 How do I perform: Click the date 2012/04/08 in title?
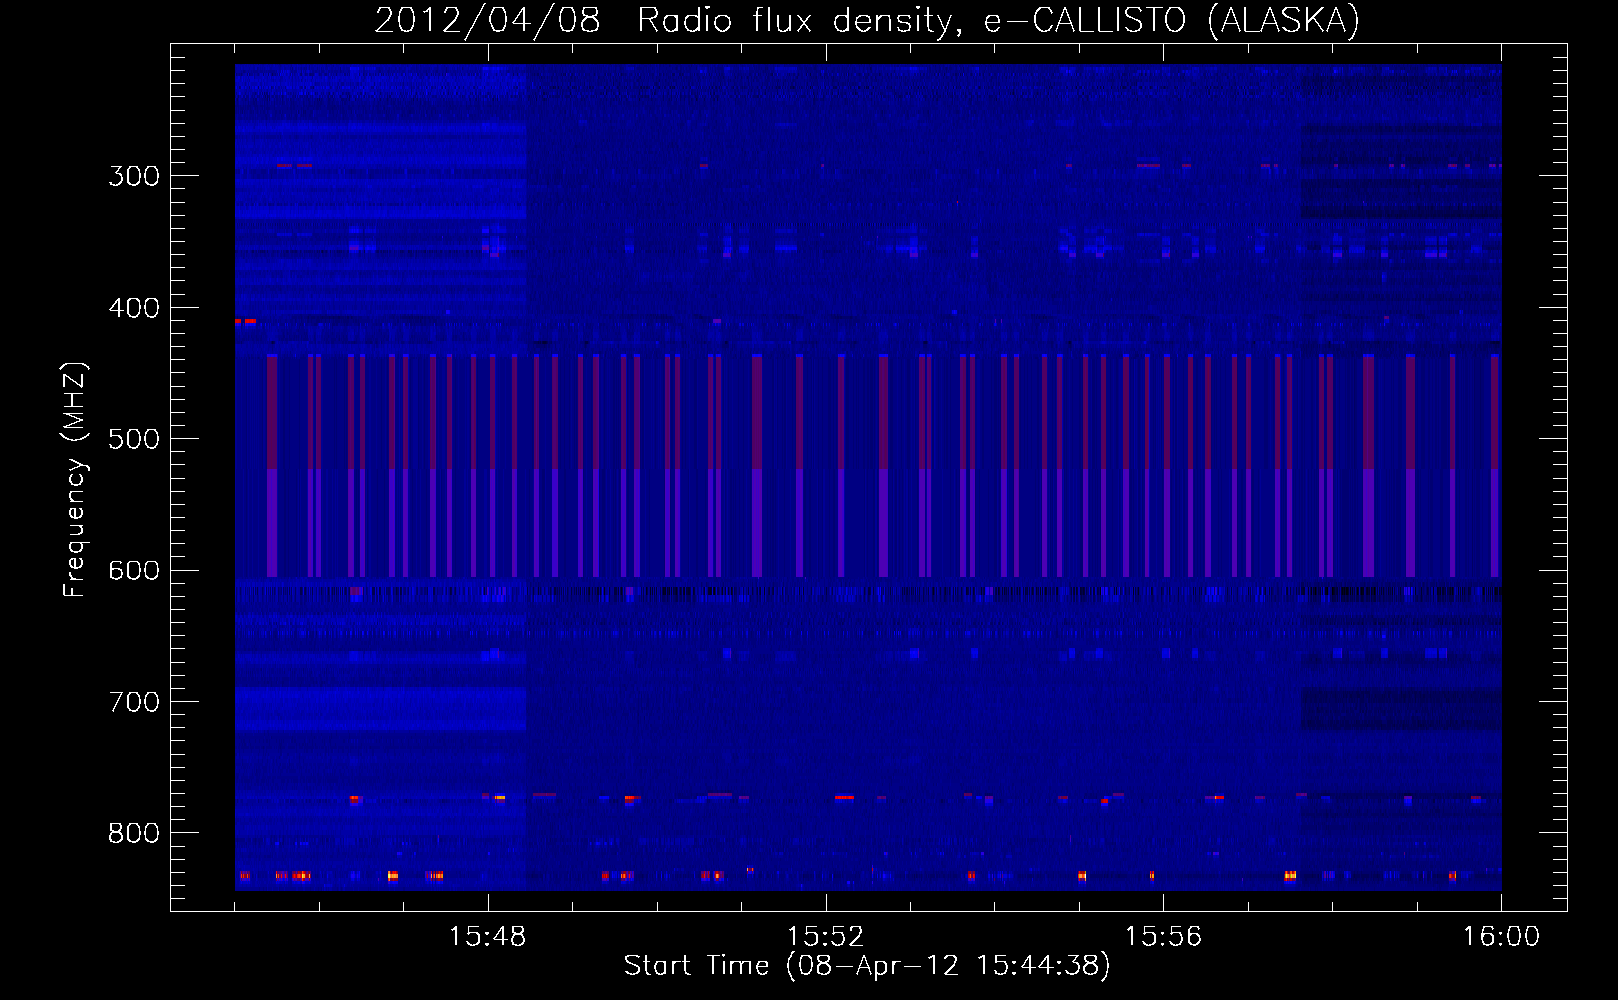[487, 20]
